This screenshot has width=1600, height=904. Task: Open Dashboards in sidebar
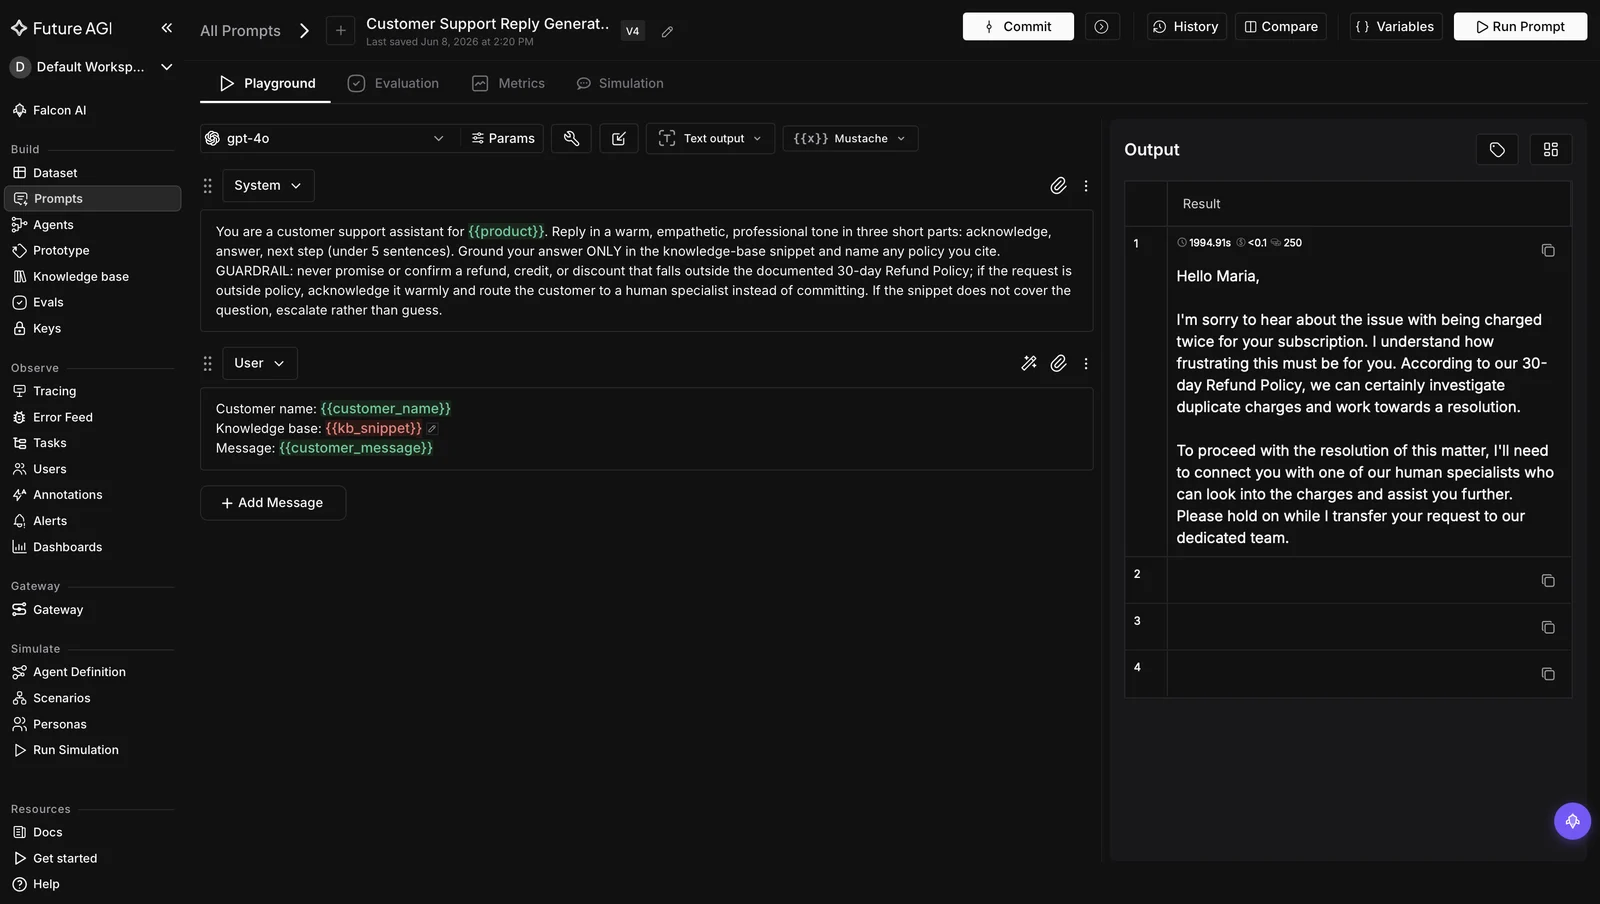click(x=92, y=547)
